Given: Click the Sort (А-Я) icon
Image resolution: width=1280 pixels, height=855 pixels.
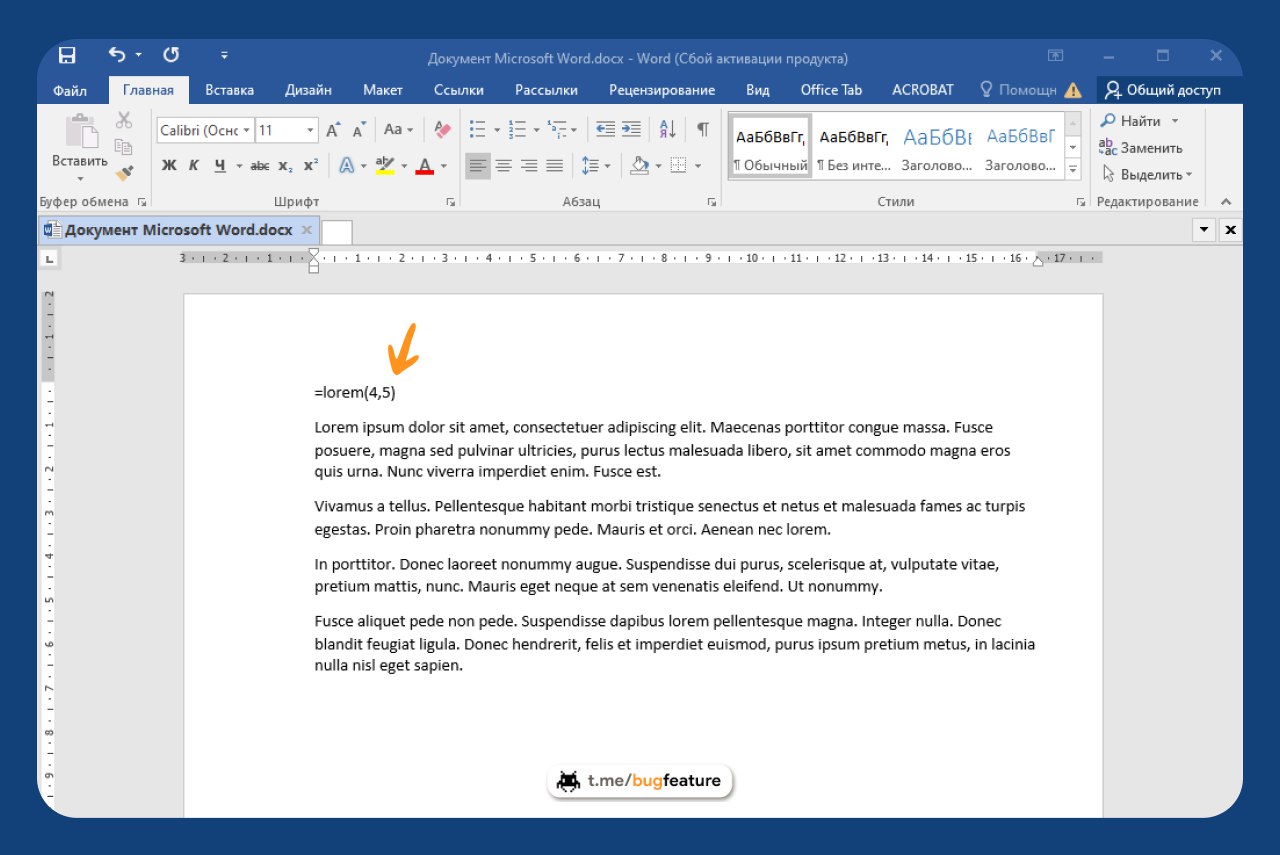Looking at the screenshot, I should 668,130.
